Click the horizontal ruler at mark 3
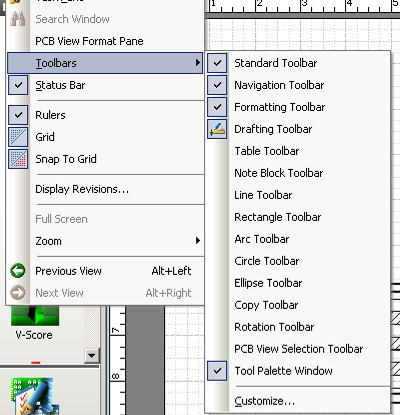The width and height of the screenshot is (400, 415). pyautogui.click(x=304, y=5)
